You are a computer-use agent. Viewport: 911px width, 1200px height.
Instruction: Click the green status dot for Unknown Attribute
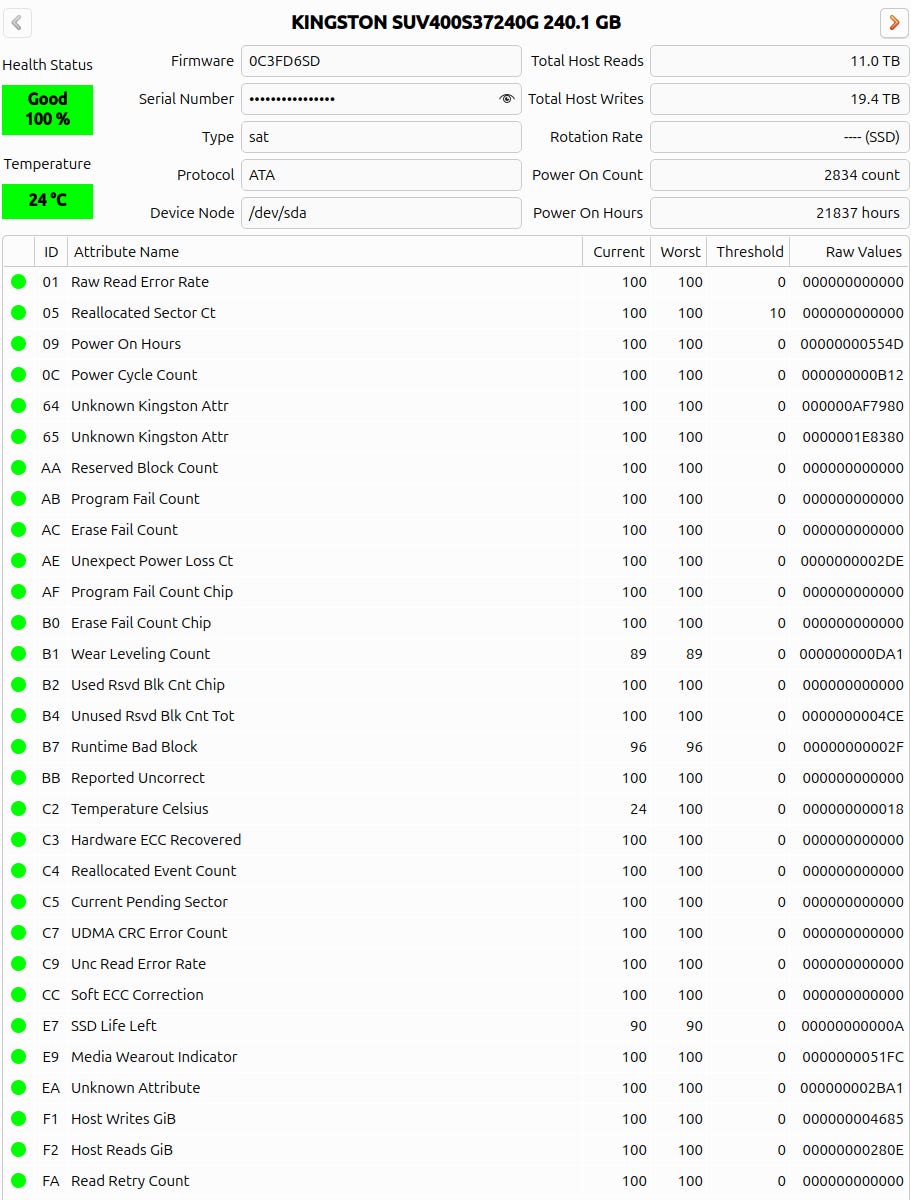(18, 1088)
